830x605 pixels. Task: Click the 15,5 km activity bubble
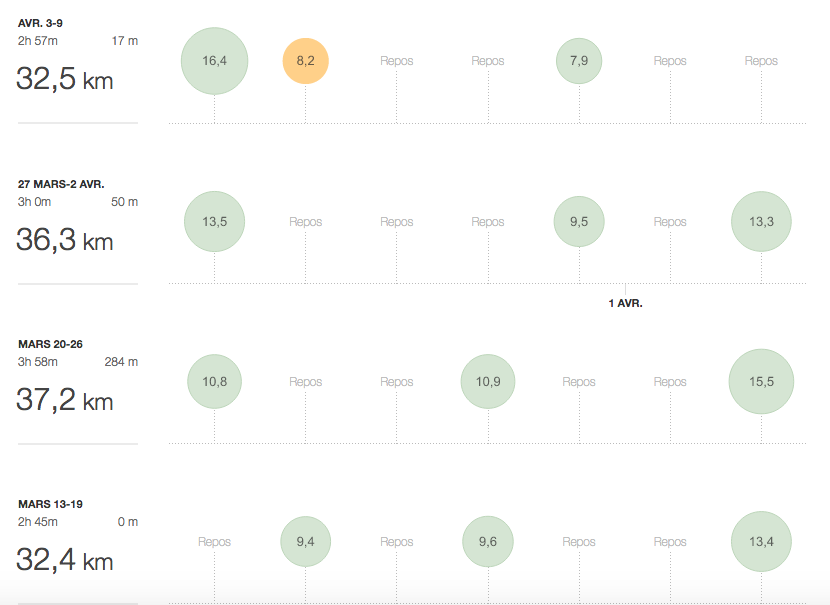point(761,382)
